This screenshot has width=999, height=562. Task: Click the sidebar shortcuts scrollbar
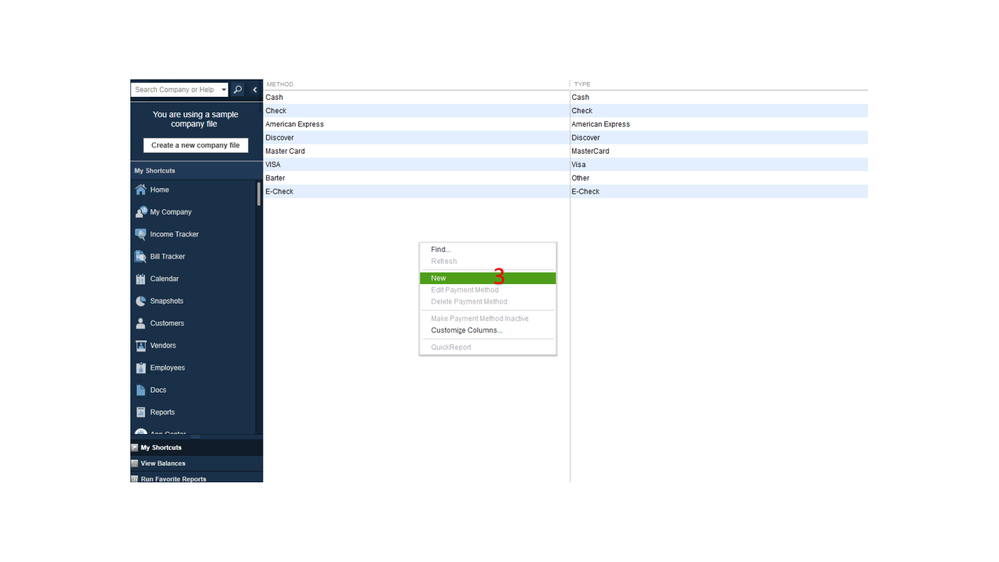(x=259, y=194)
